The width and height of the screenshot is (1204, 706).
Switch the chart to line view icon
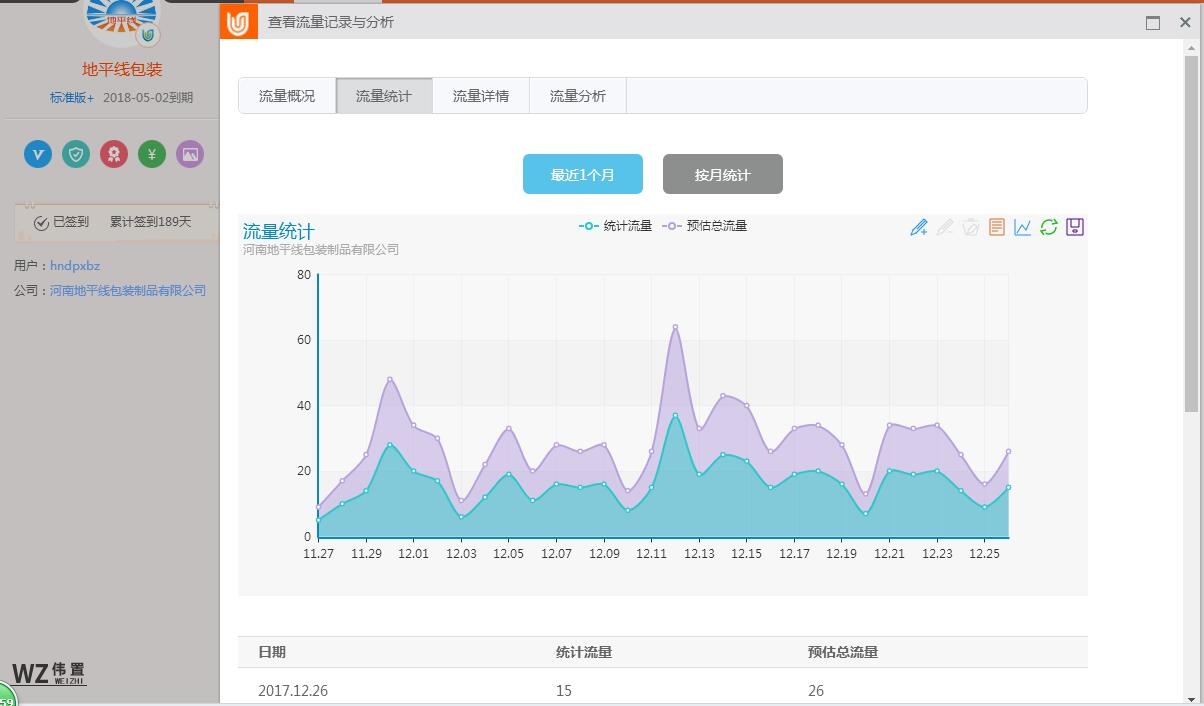pyautogui.click(x=1022, y=227)
